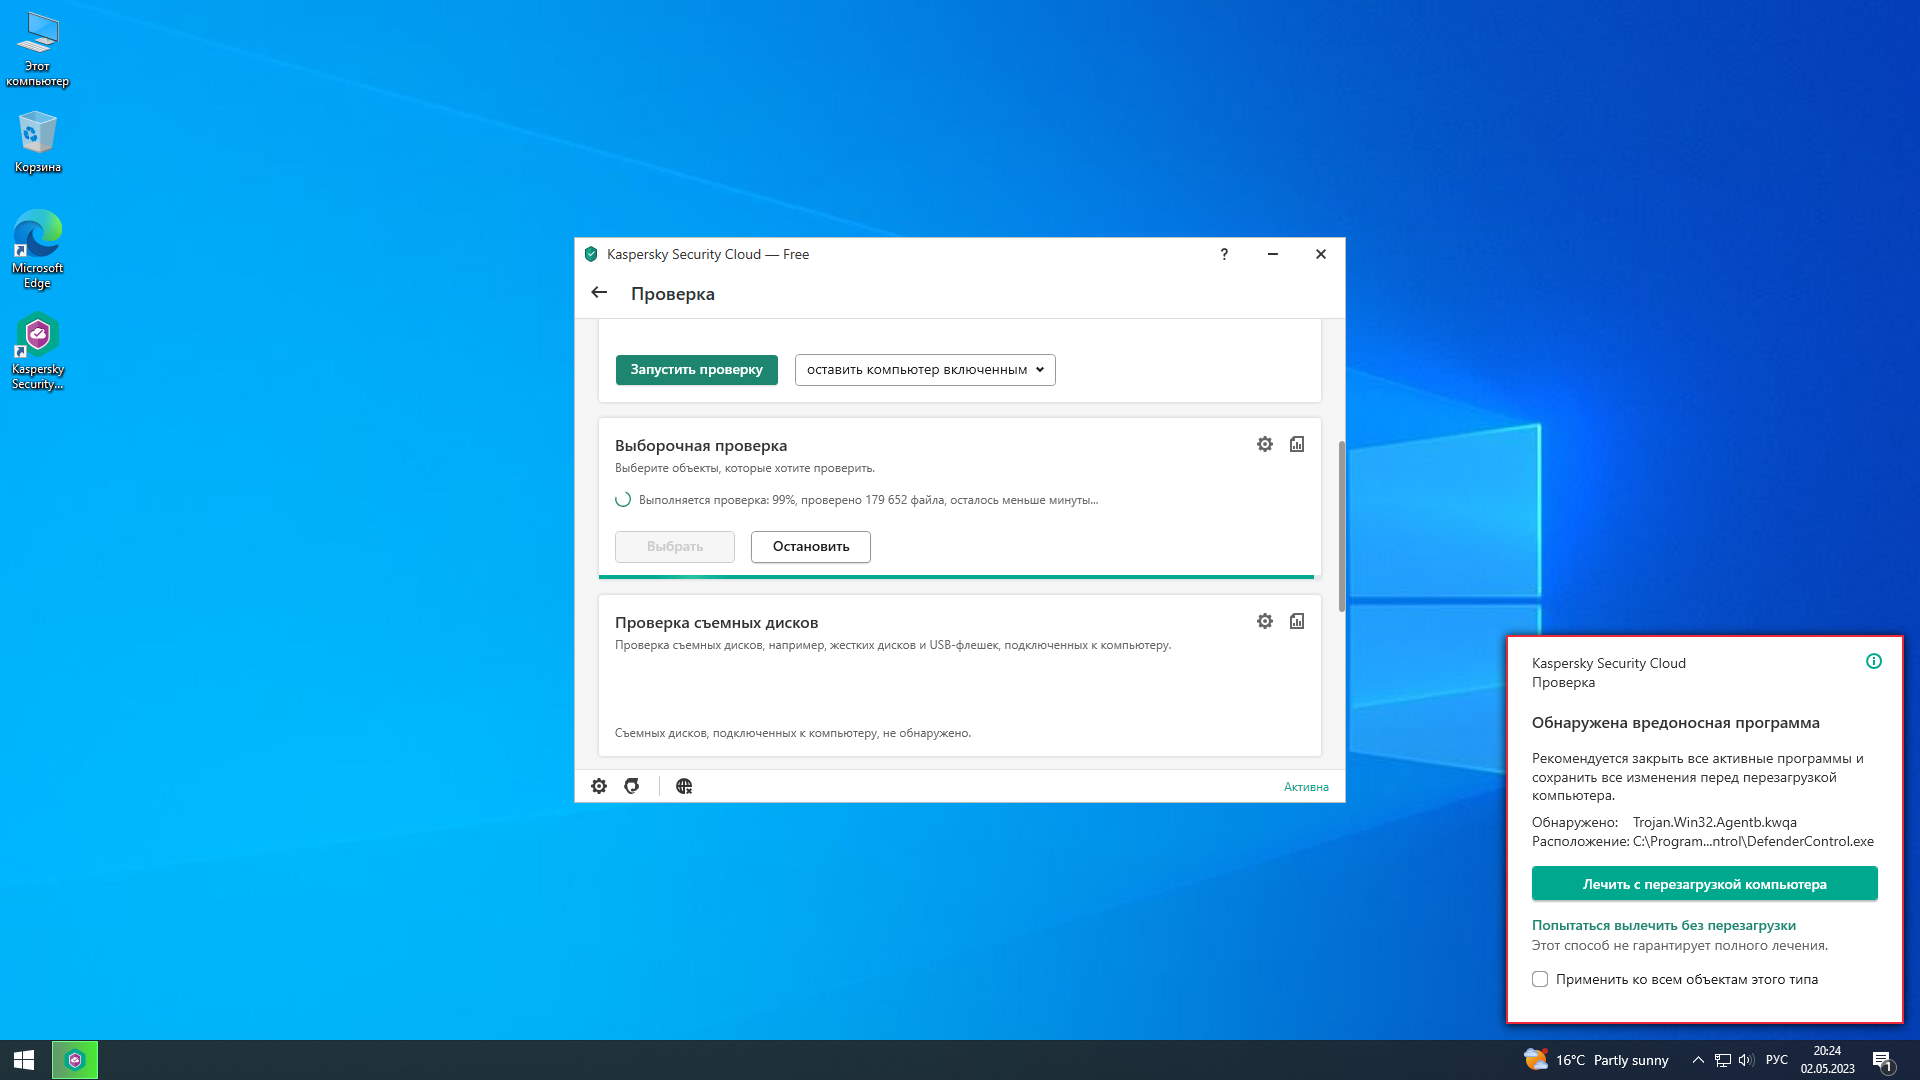Open Kaspersky settings gear in bottom bar

pyautogui.click(x=599, y=786)
